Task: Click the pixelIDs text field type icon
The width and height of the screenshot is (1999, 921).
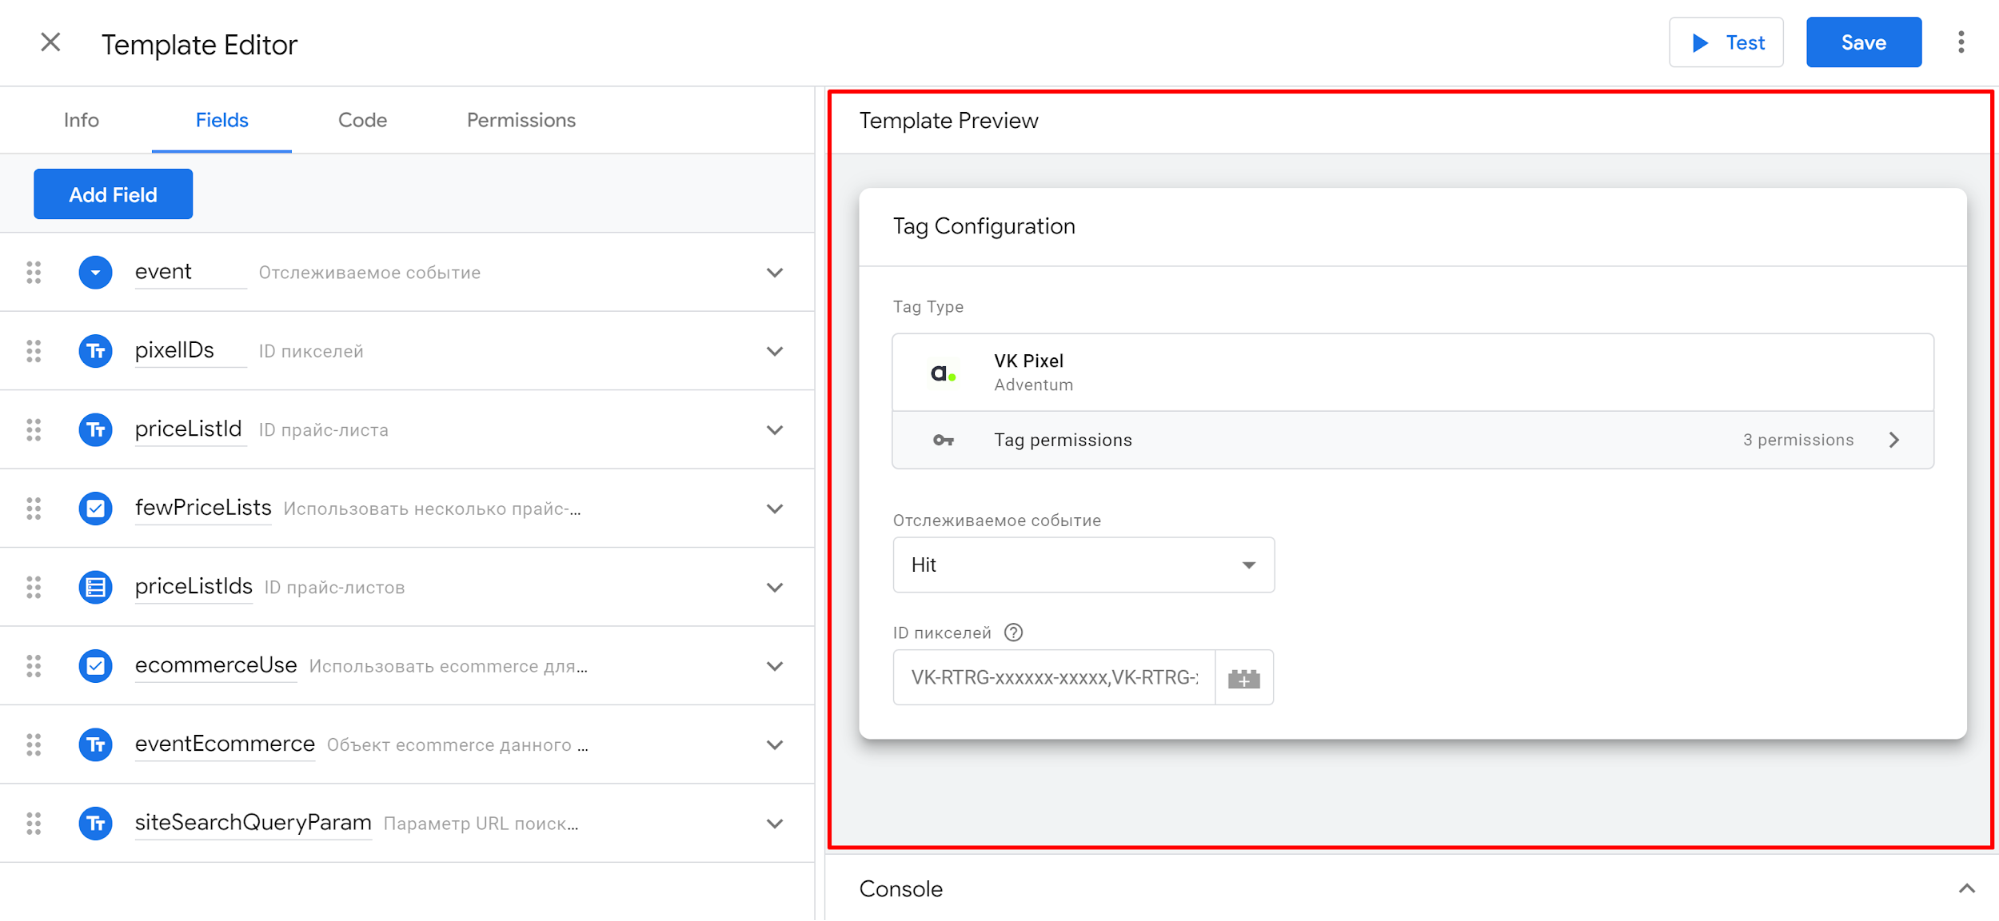Action: tap(95, 351)
